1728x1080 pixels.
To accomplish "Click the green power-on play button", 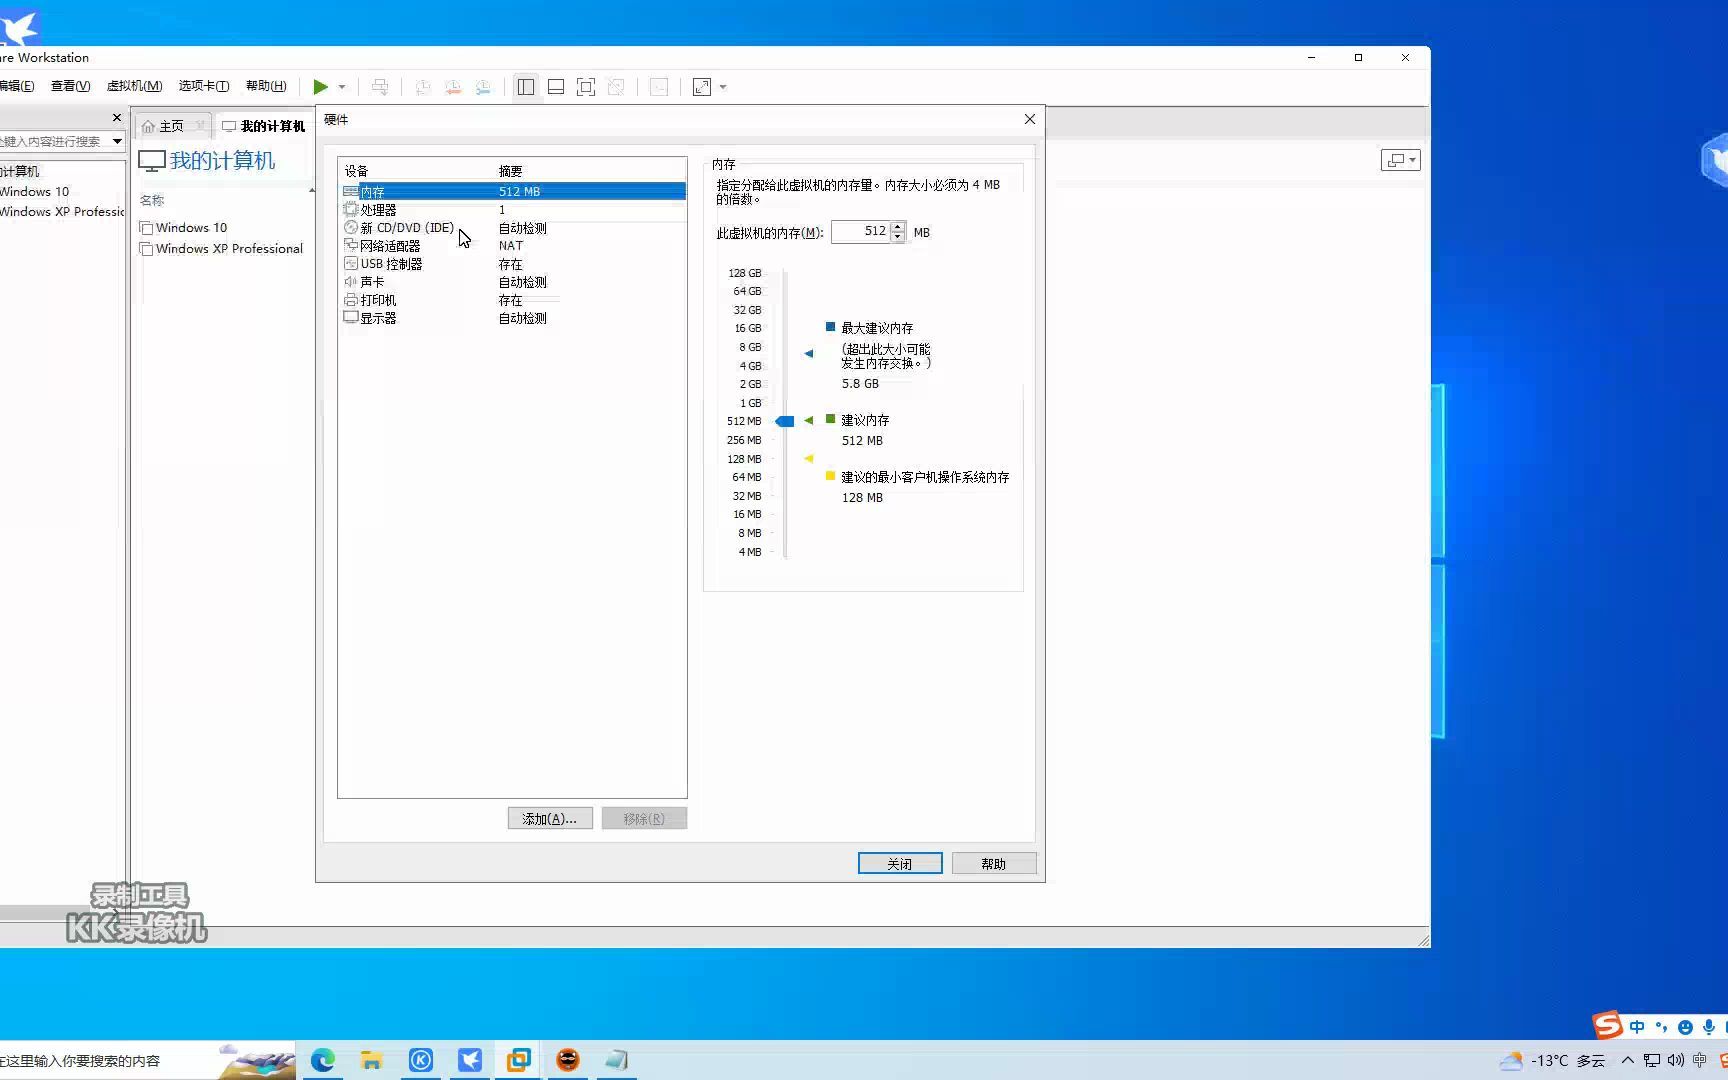I will [x=320, y=87].
